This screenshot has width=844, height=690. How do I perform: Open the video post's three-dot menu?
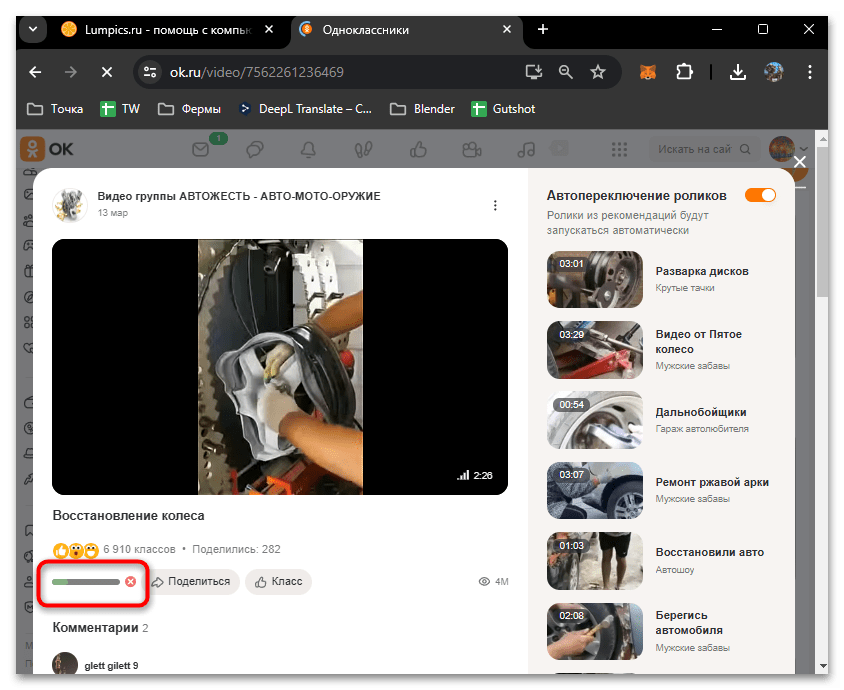(x=495, y=205)
